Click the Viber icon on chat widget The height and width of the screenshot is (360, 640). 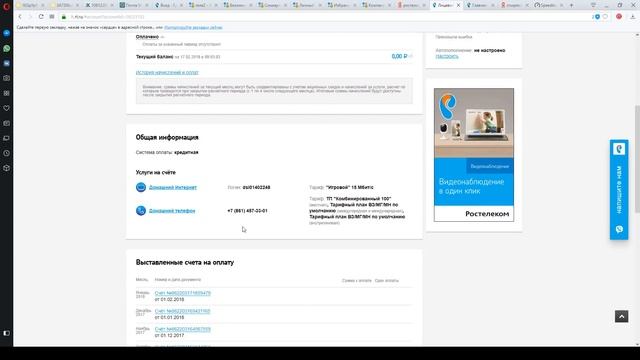(619, 229)
